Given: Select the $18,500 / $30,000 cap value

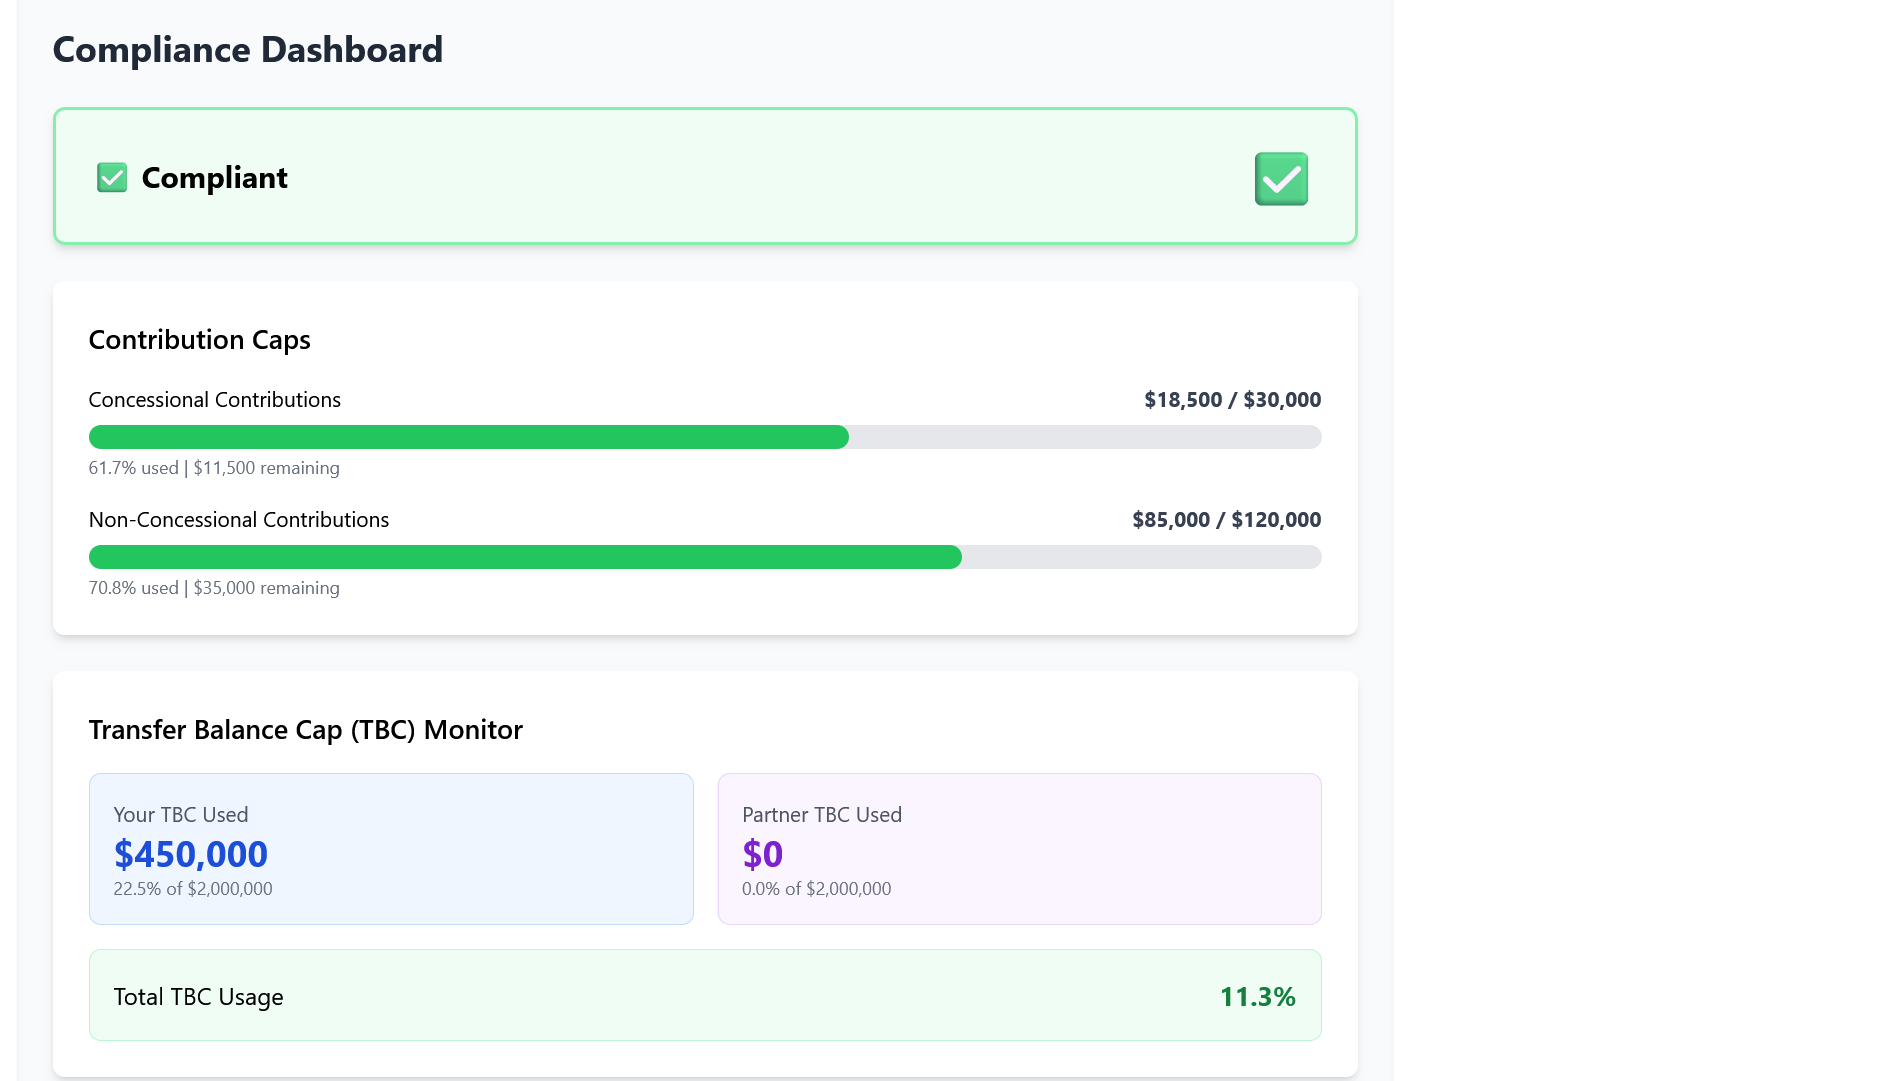Looking at the screenshot, I should [x=1232, y=399].
